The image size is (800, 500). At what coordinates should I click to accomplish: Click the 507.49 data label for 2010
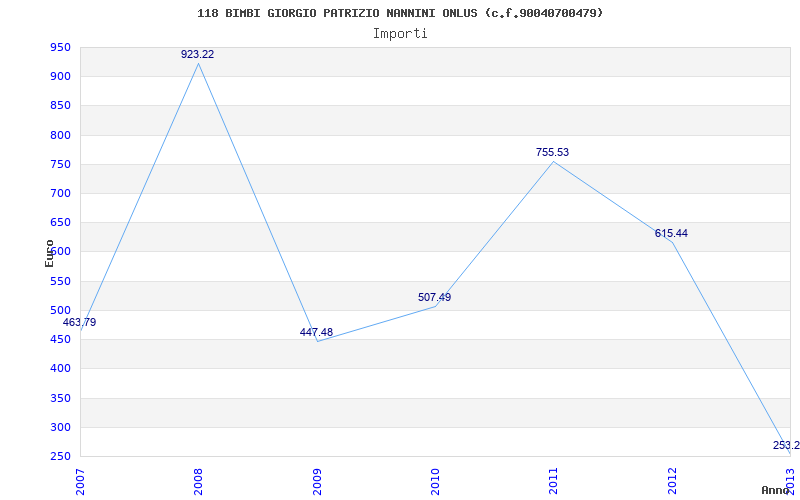435,297
